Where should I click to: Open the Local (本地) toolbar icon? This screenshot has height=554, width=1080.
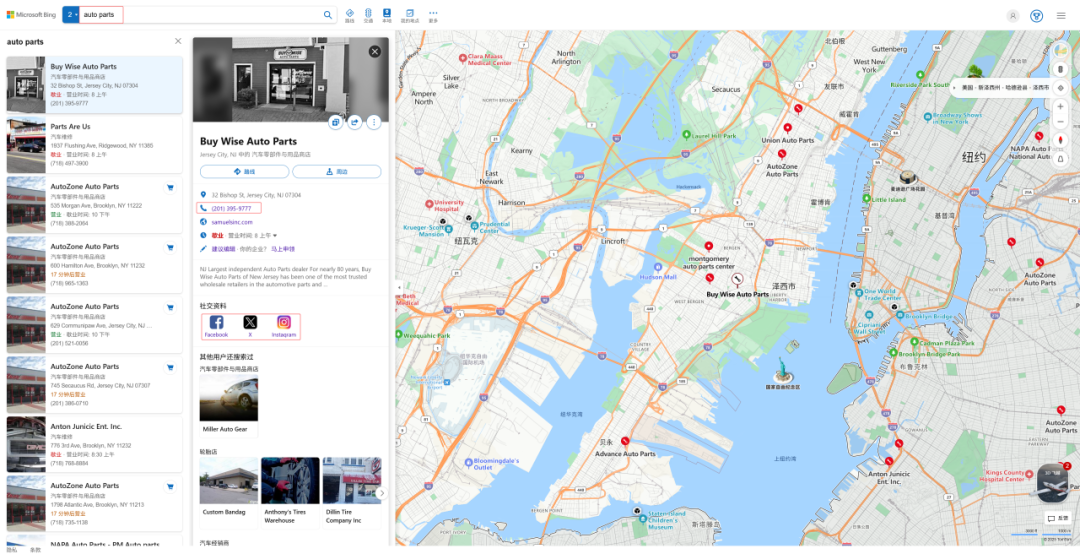[387, 15]
